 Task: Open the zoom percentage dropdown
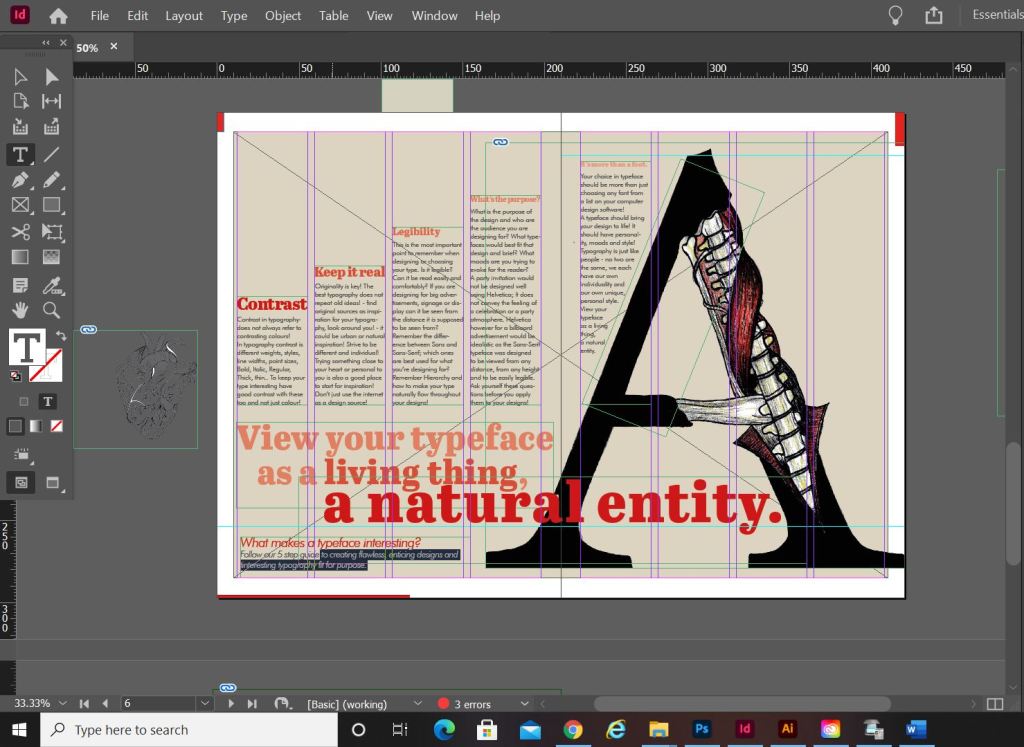tap(62, 704)
